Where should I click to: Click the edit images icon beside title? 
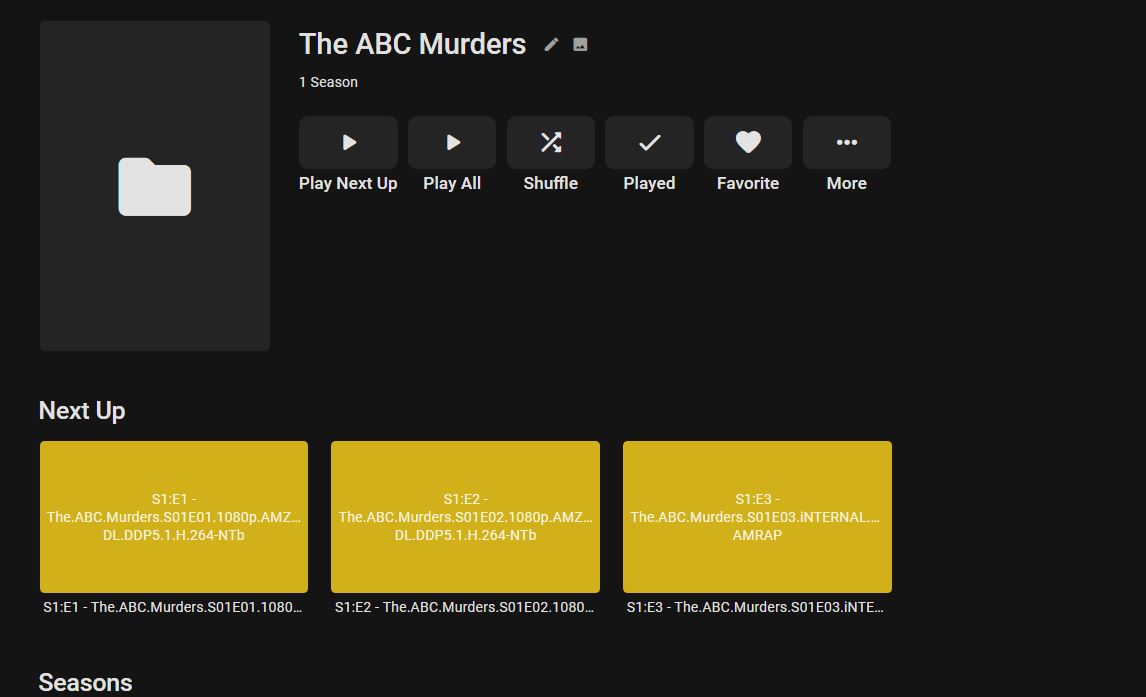click(x=580, y=45)
